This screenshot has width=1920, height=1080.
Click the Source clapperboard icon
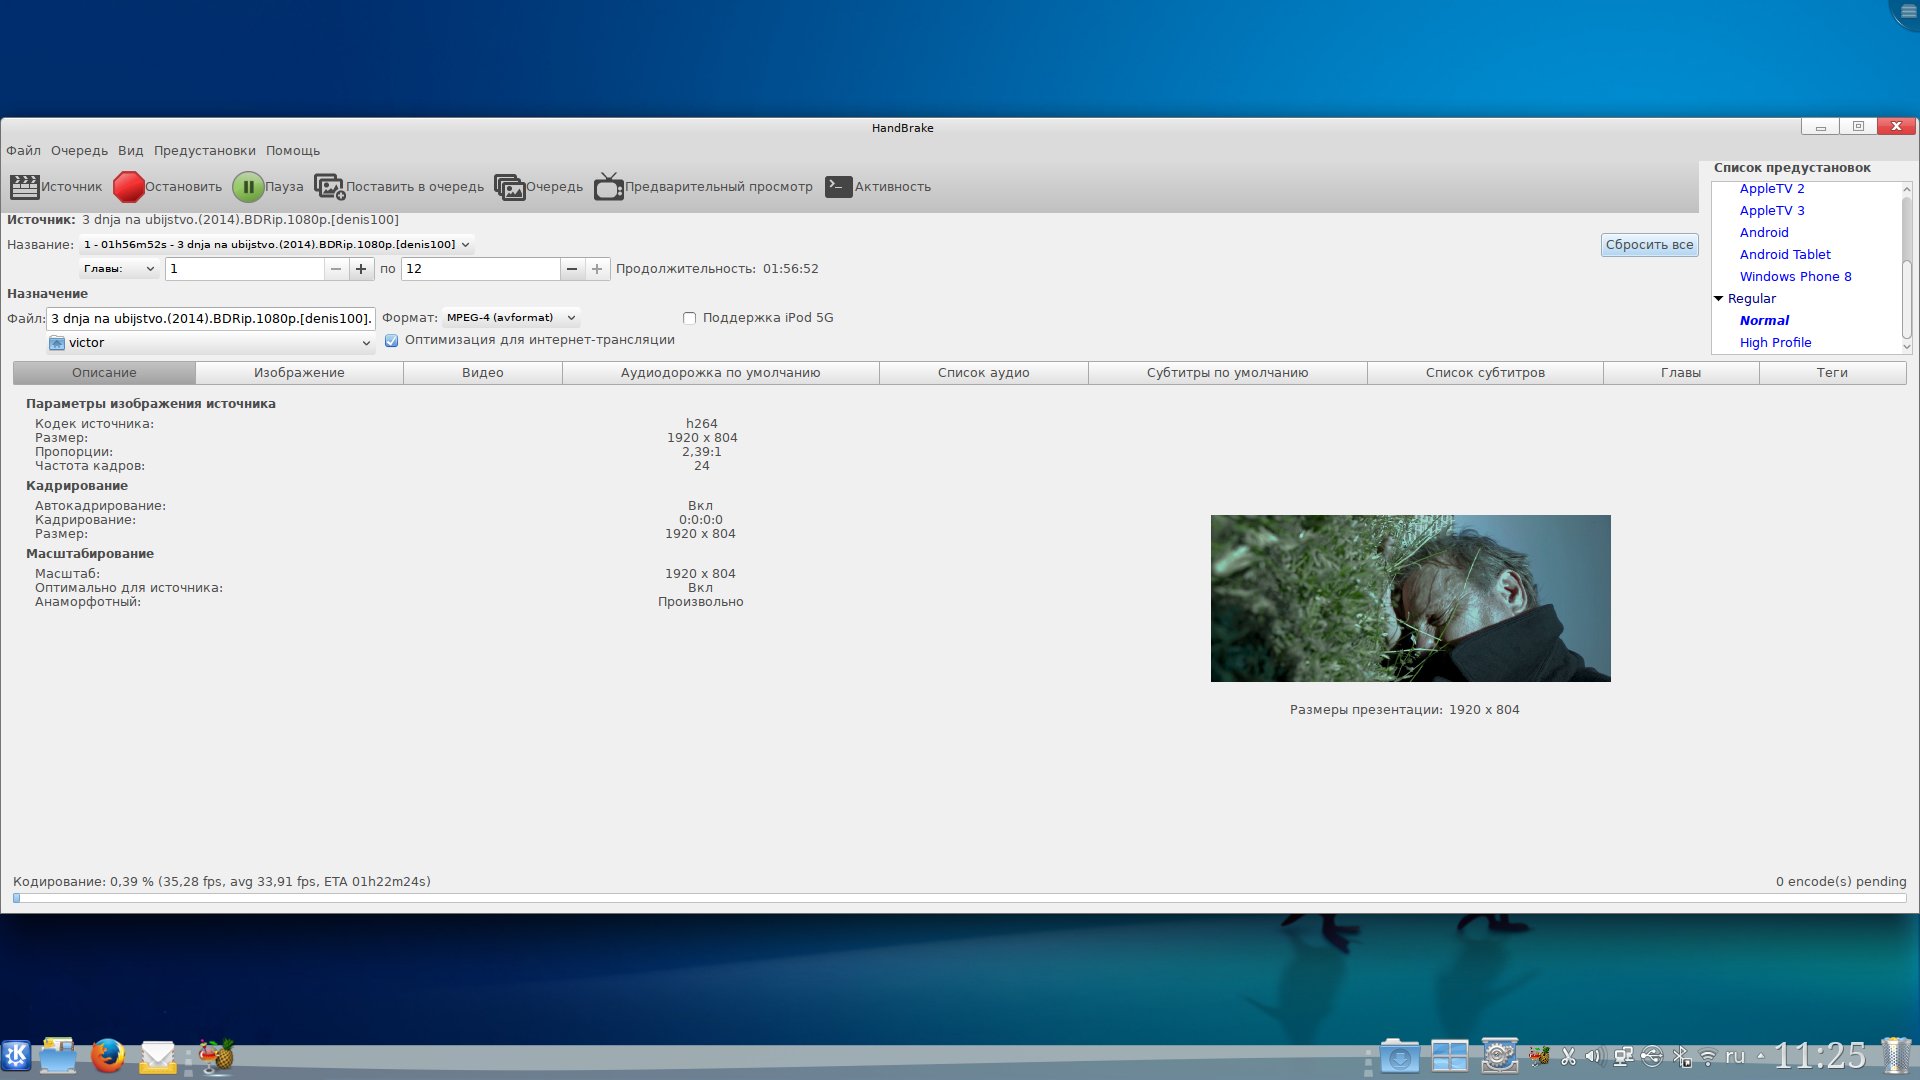24,187
